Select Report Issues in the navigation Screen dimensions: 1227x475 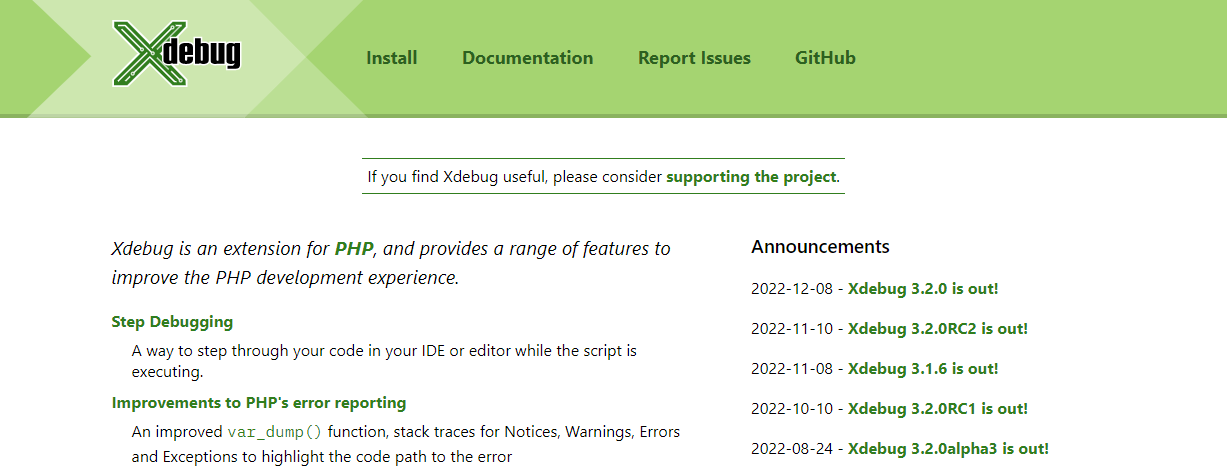click(x=694, y=58)
